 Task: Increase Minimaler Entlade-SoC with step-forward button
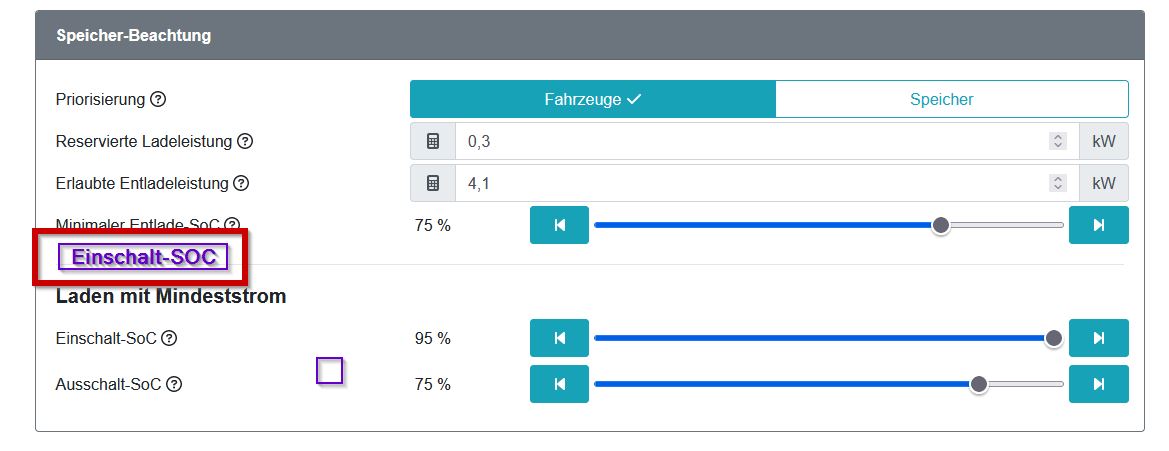(1098, 225)
